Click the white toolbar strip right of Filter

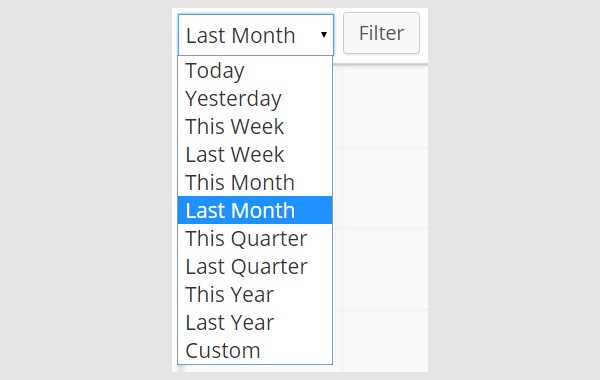pyautogui.click(x=424, y=36)
